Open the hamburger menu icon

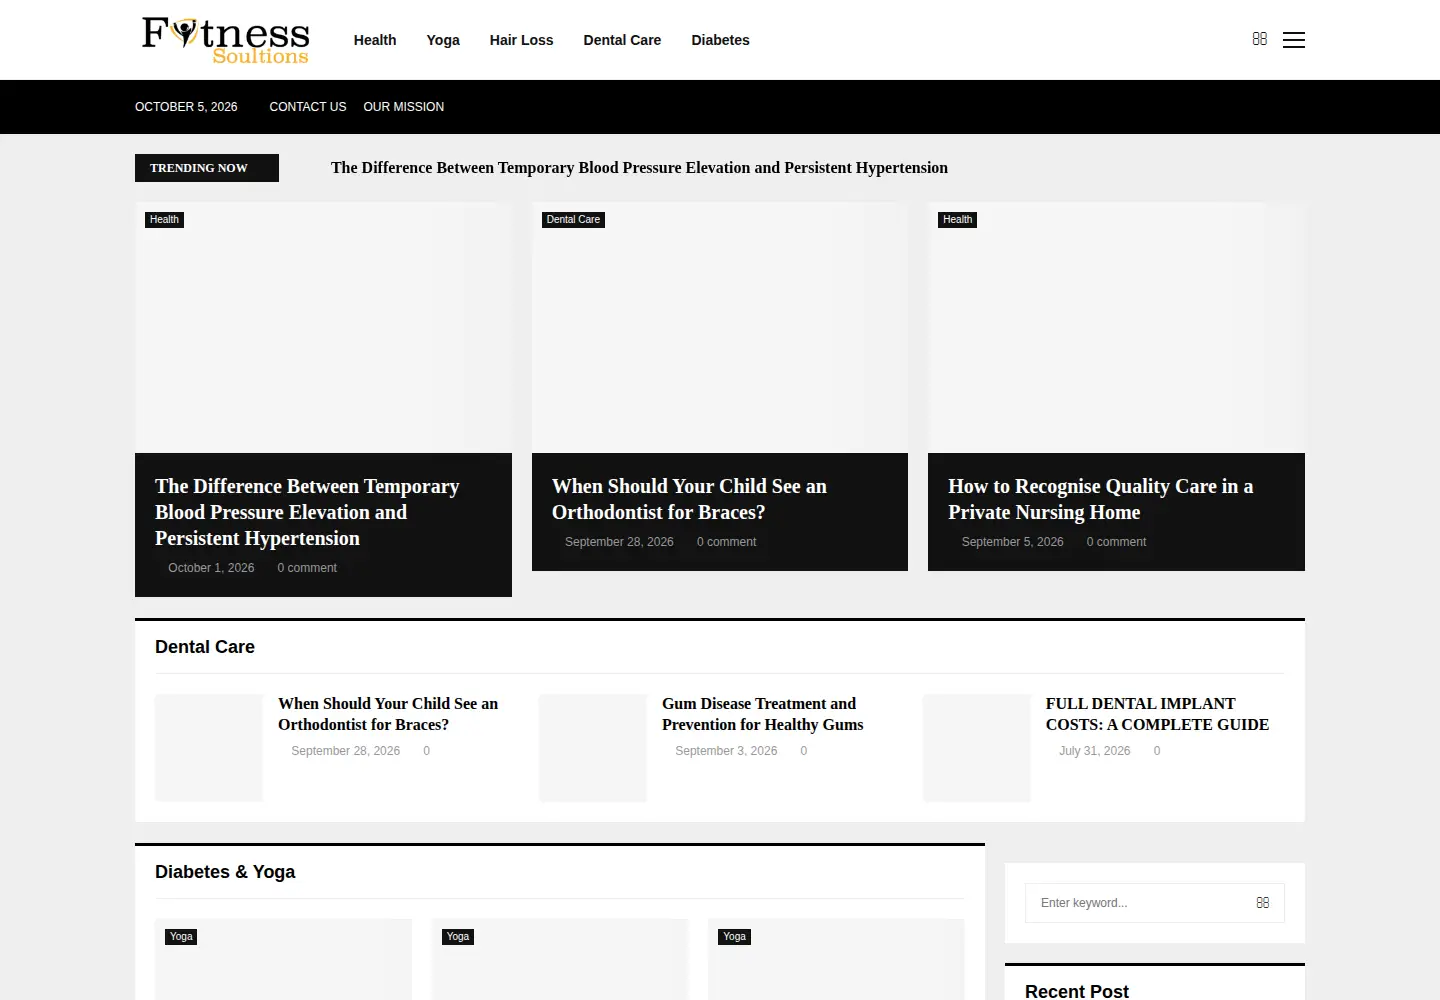[1294, 40]
